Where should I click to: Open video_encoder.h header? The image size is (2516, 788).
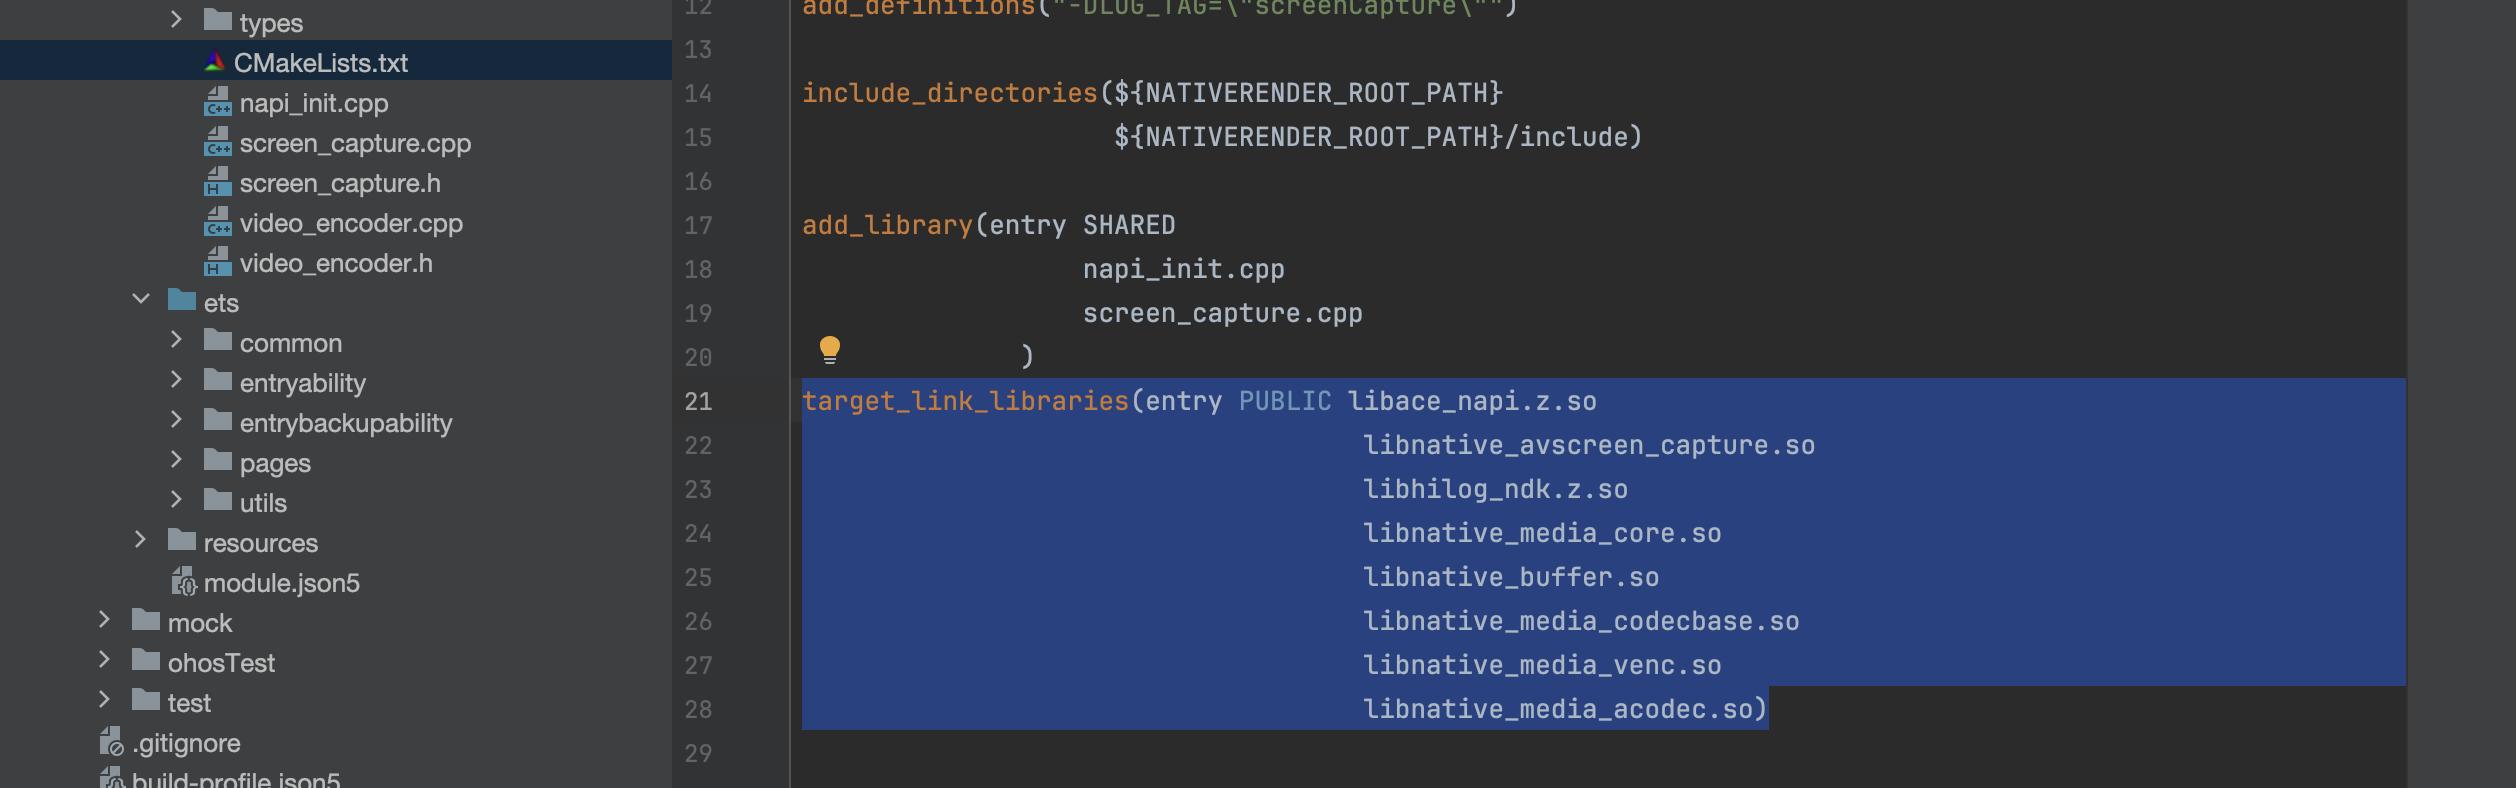336,263
